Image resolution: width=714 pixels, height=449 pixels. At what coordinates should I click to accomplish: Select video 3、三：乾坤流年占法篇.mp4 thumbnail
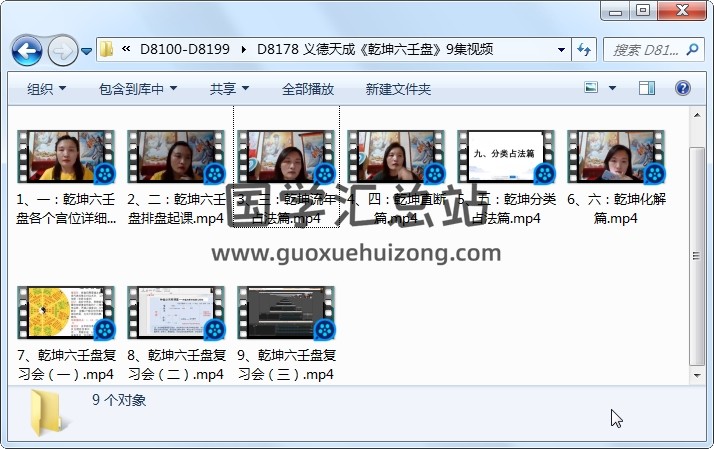pyautogui.click(x=286, y=157)
